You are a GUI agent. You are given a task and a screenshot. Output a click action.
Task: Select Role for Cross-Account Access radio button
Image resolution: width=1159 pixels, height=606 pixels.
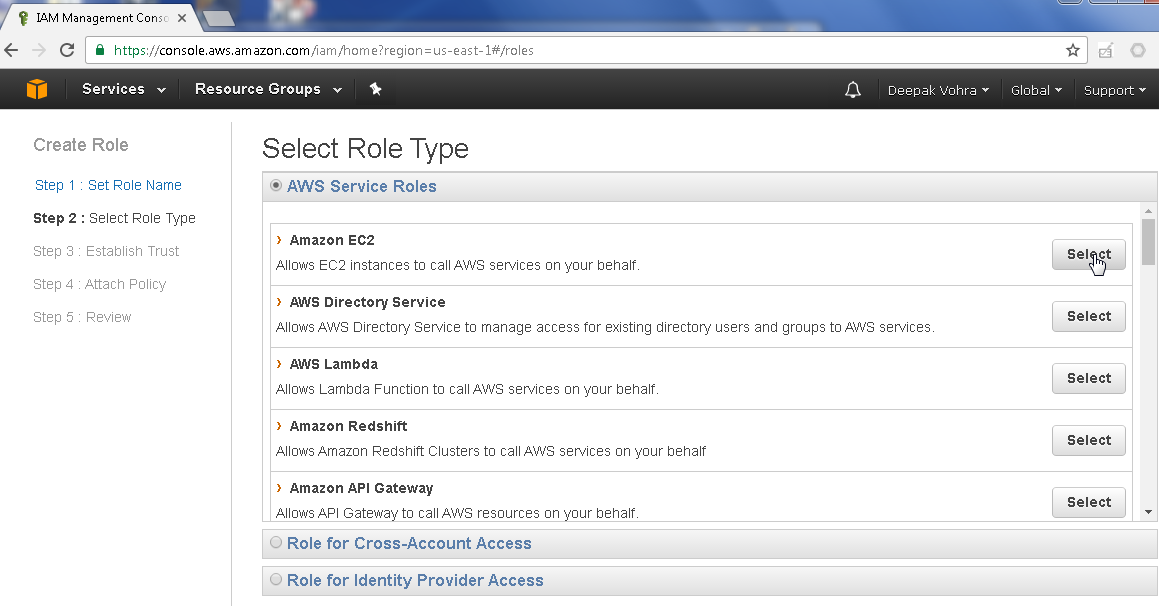click(276, 542)
